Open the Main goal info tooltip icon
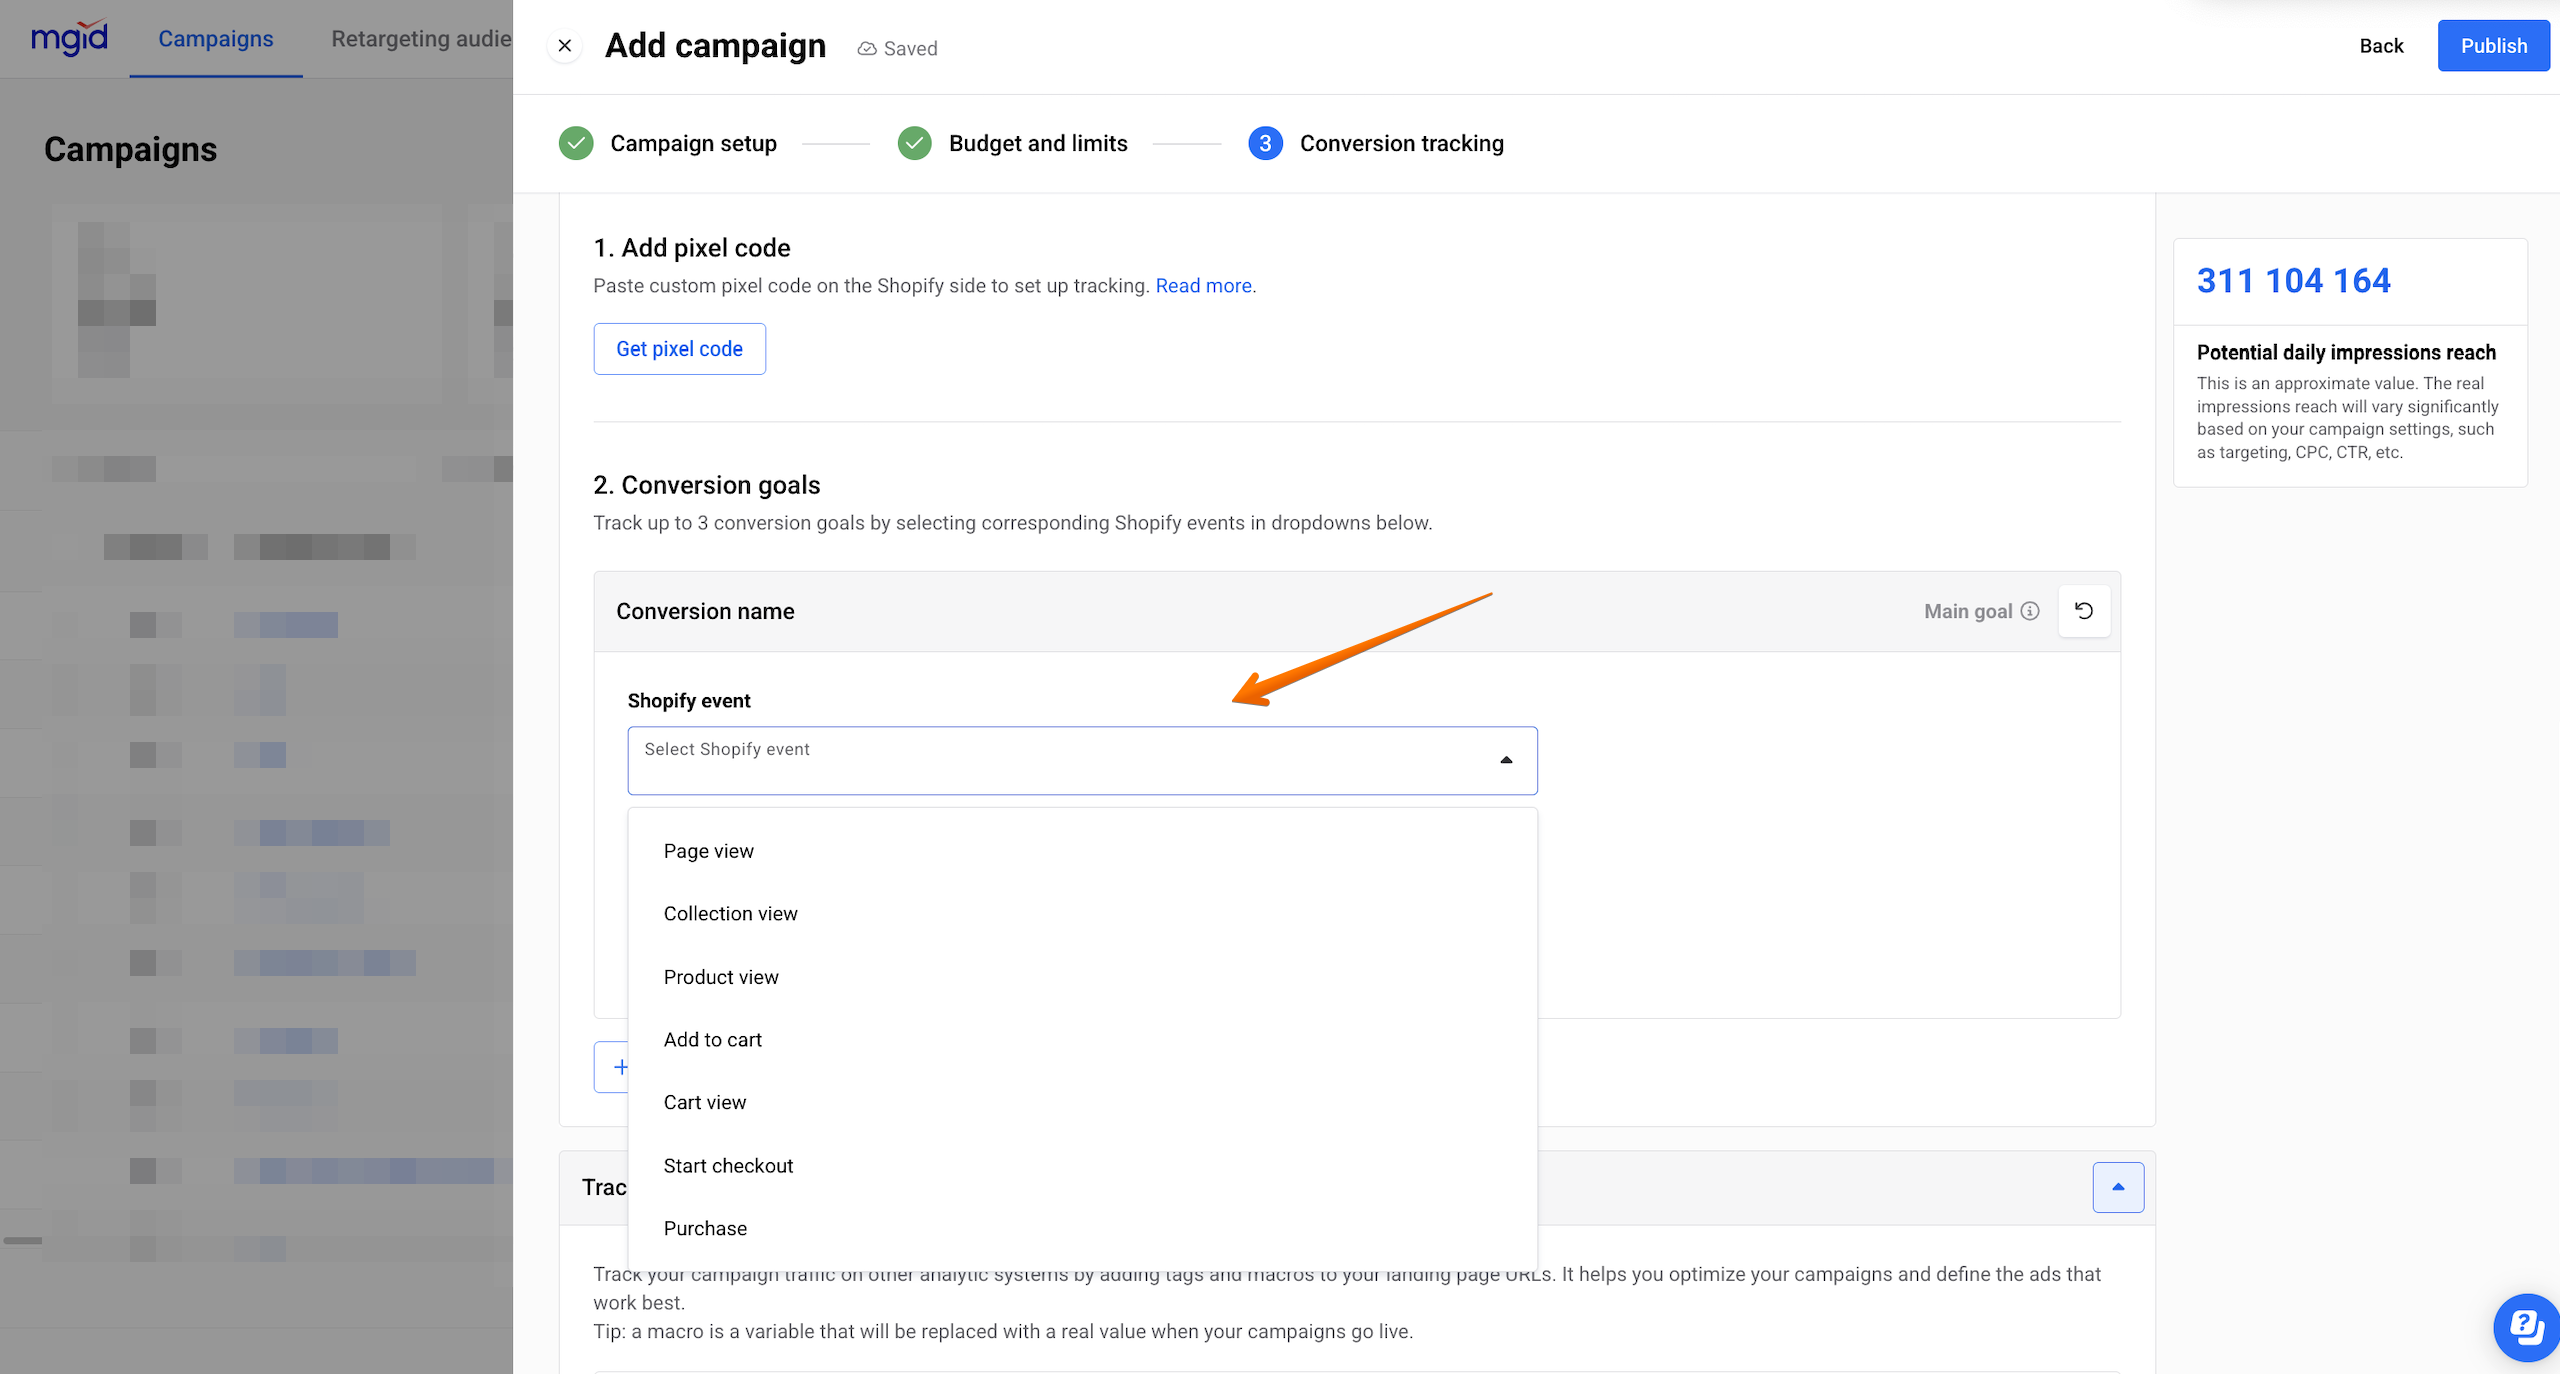Image resolution: width=2560 pixels, height=1374 pixels. (2030, 611)
